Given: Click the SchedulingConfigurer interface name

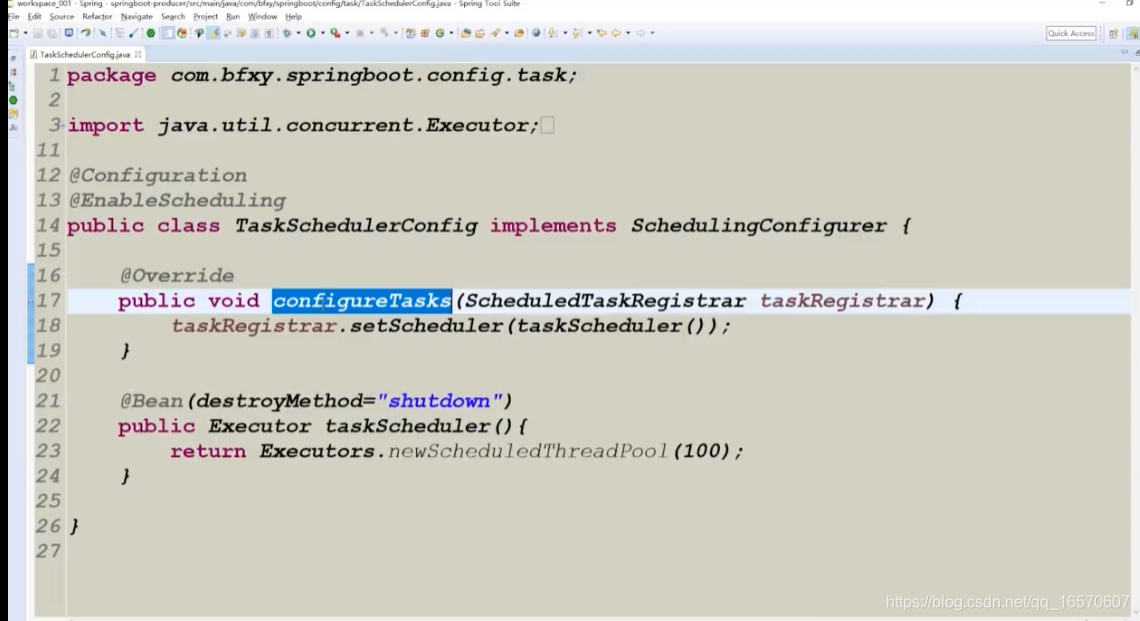Looking at the screenshot, I should [759, 226].
